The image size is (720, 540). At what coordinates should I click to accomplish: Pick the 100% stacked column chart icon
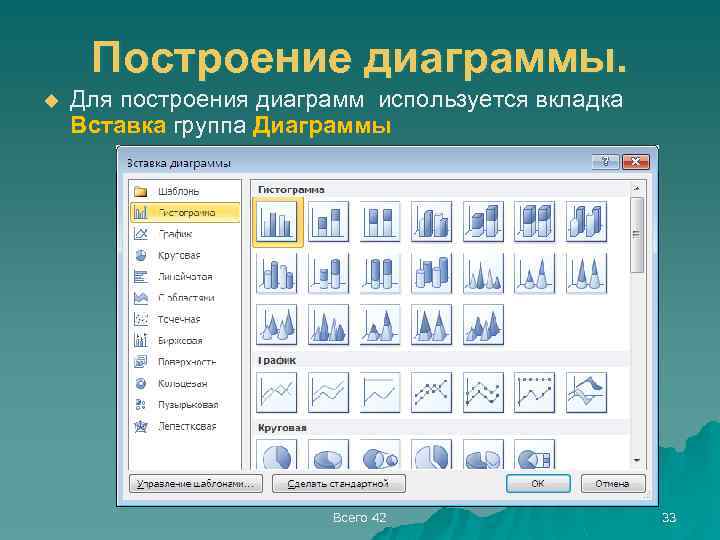380,221
